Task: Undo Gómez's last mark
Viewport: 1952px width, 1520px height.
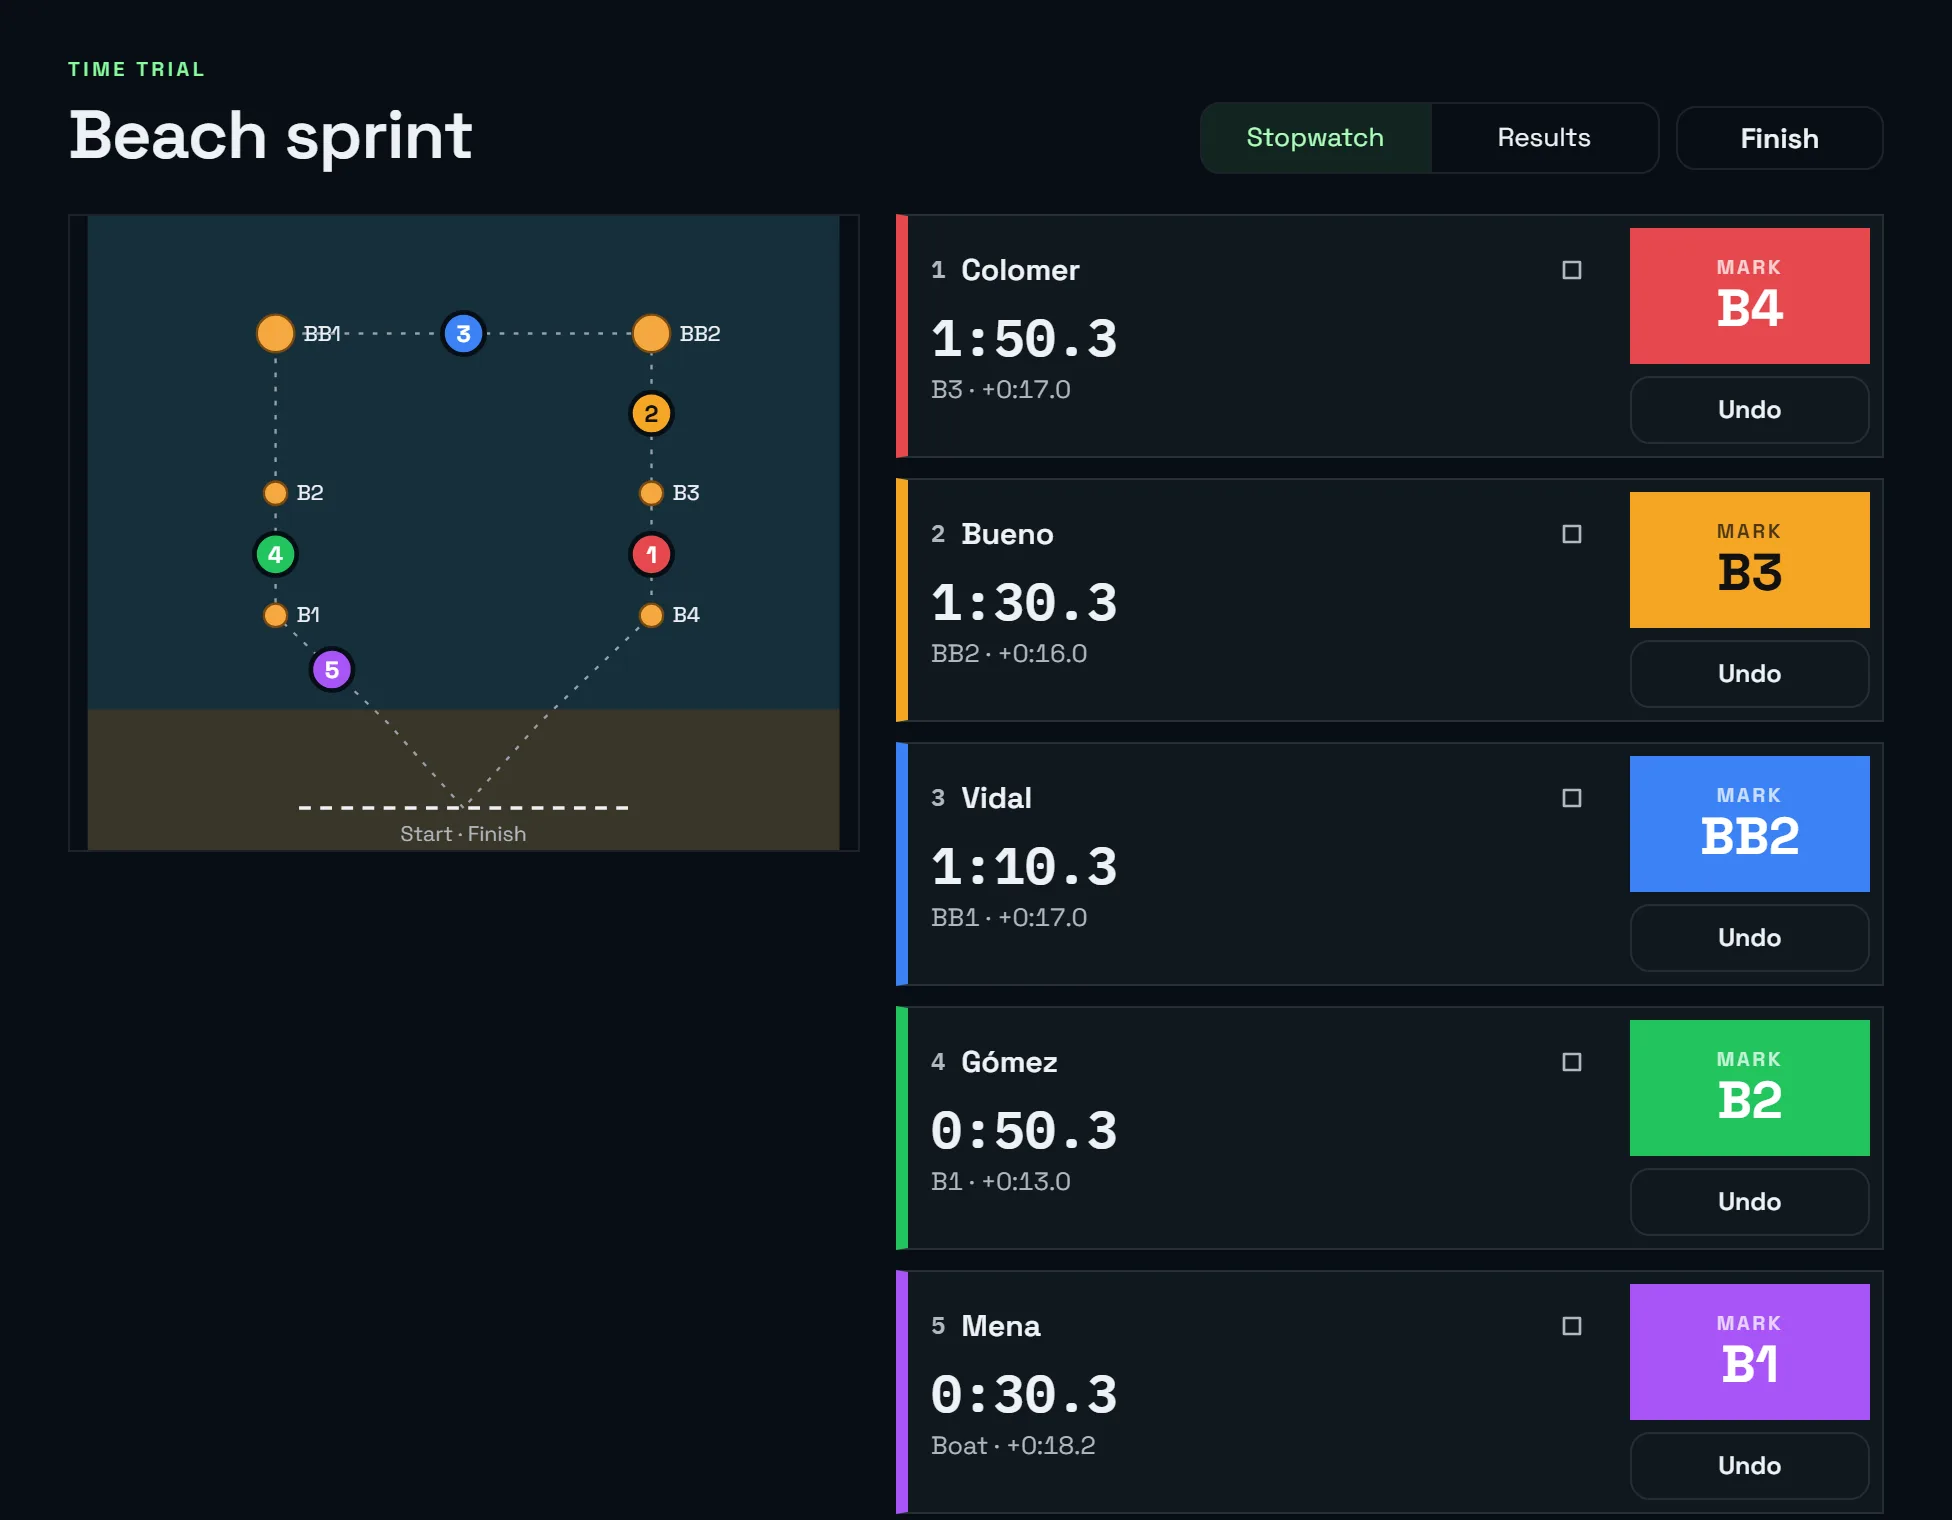Action: 1749,1202
